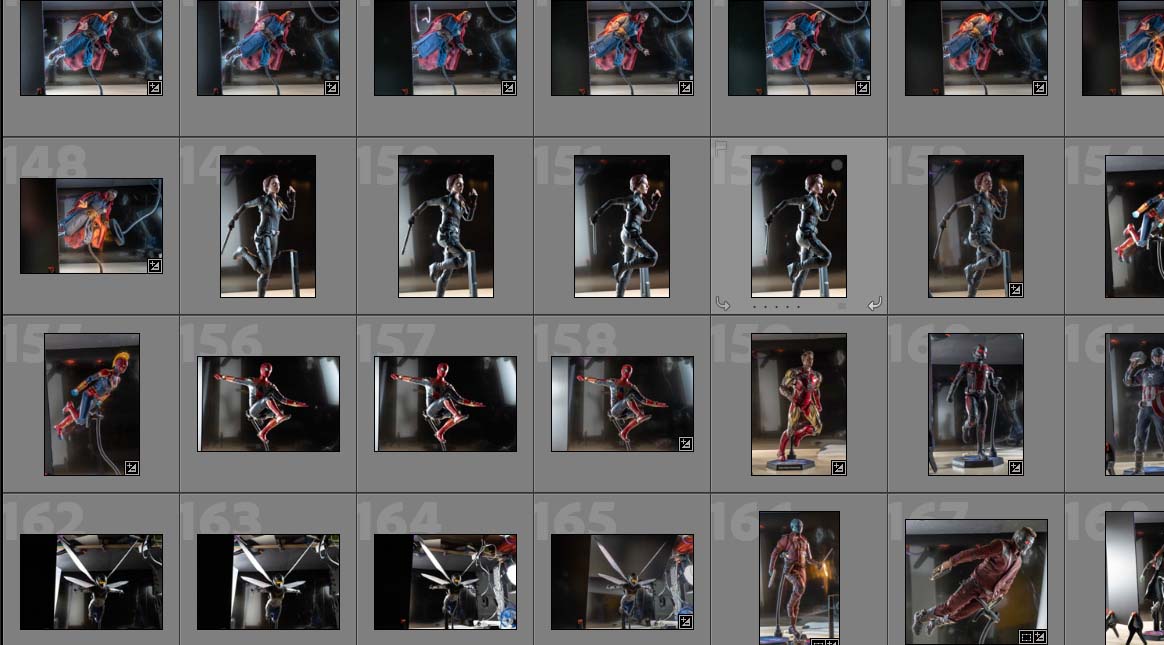Select the thumbnail directly above photo 148

[x=91, y=48]
